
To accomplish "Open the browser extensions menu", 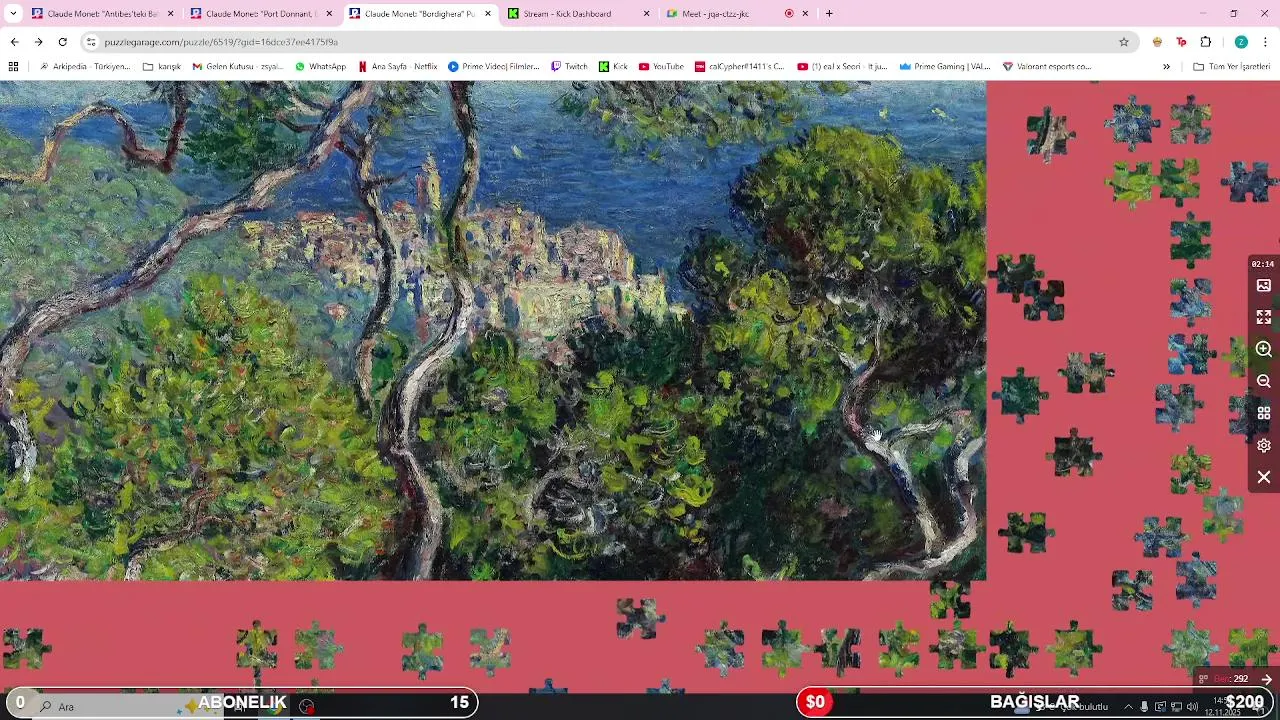I will click(1206, 42).
